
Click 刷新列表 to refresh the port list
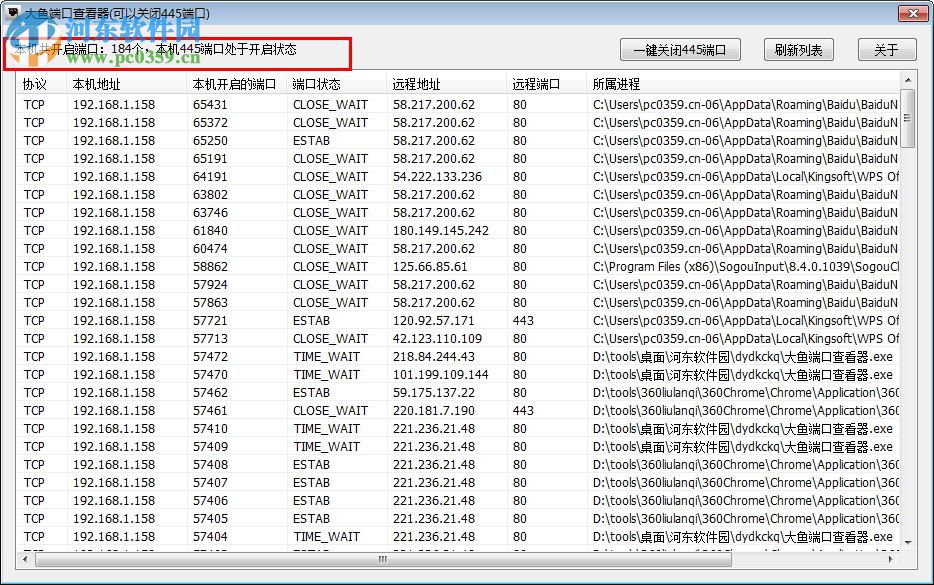pos(798,49)
